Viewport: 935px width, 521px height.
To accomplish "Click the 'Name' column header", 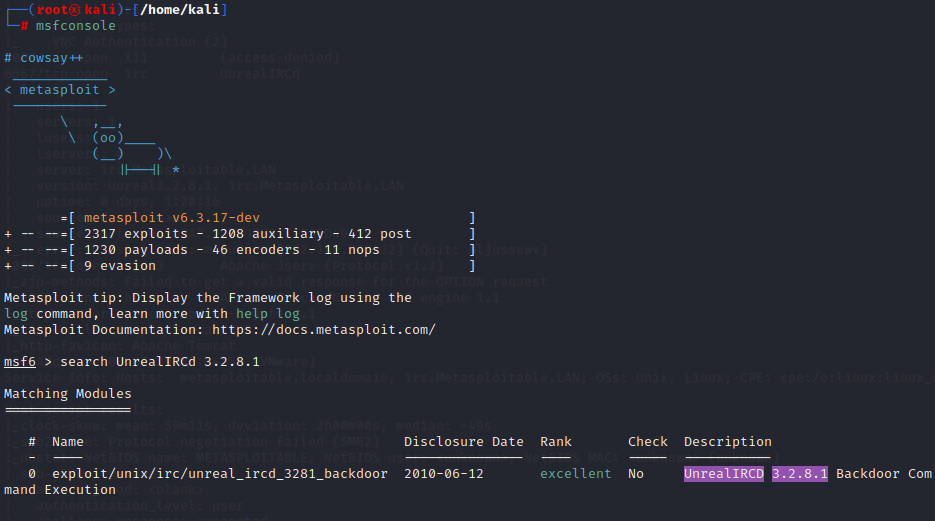I will click(68, 442).
